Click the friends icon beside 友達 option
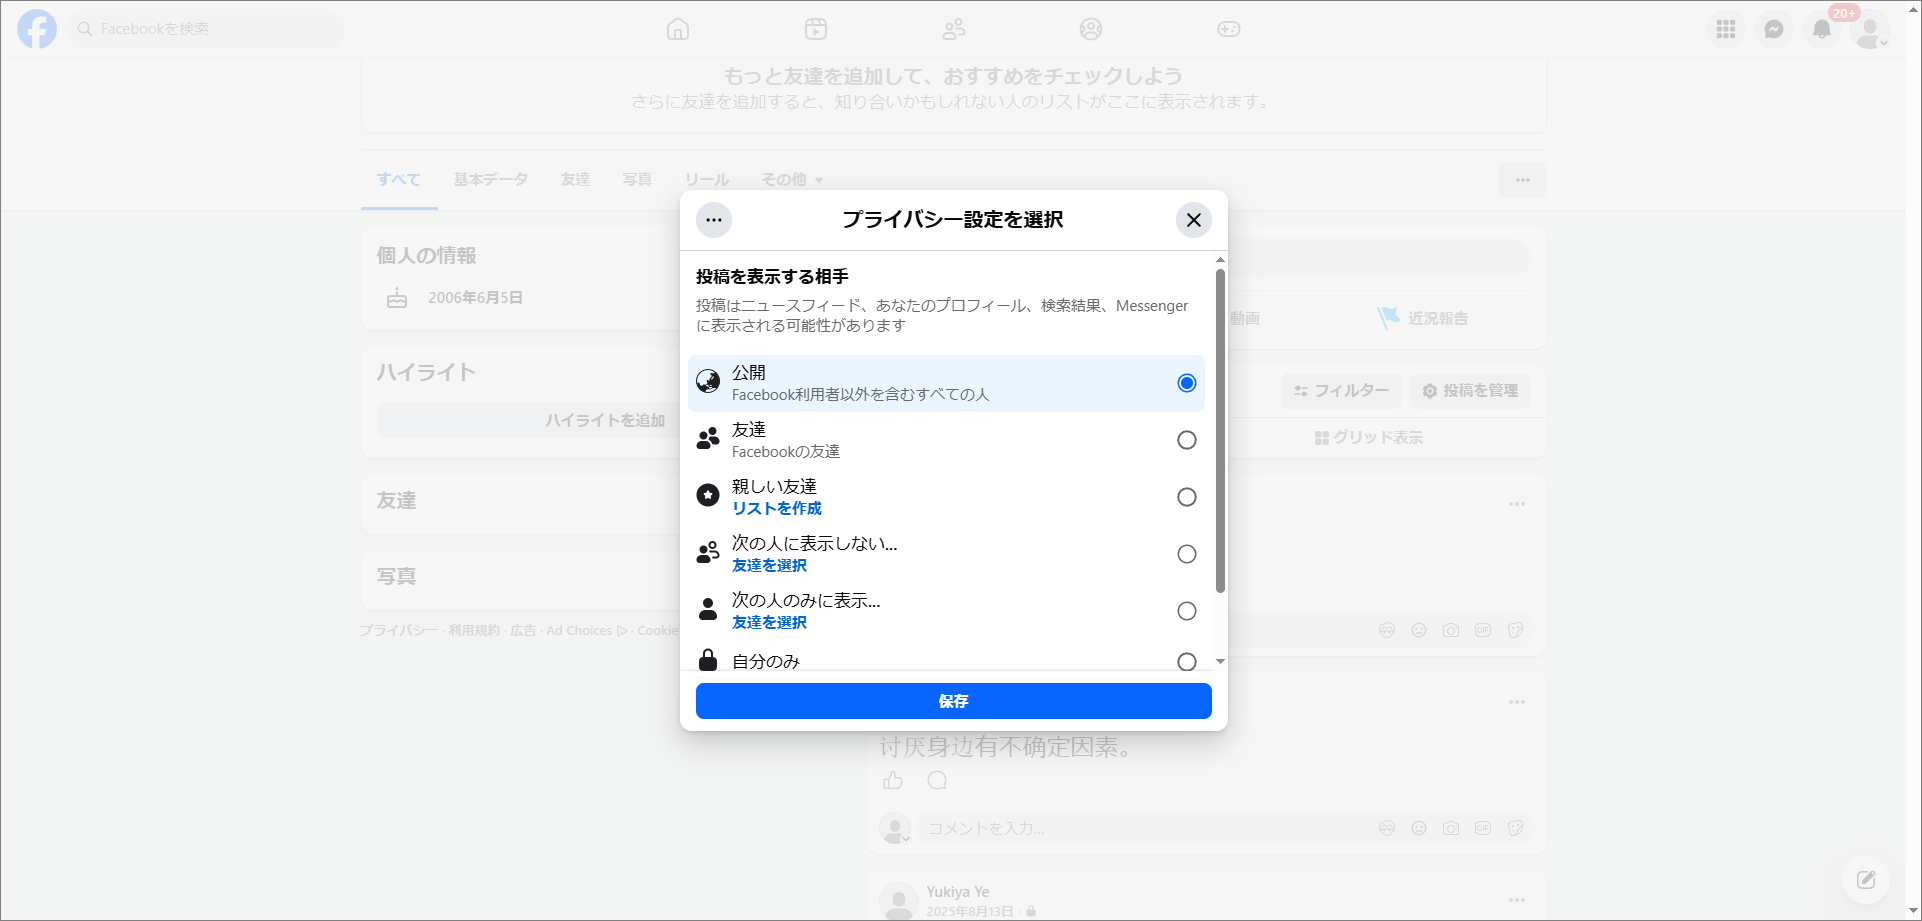This screenshot has height=921, width=1922. tap(708, 438)
